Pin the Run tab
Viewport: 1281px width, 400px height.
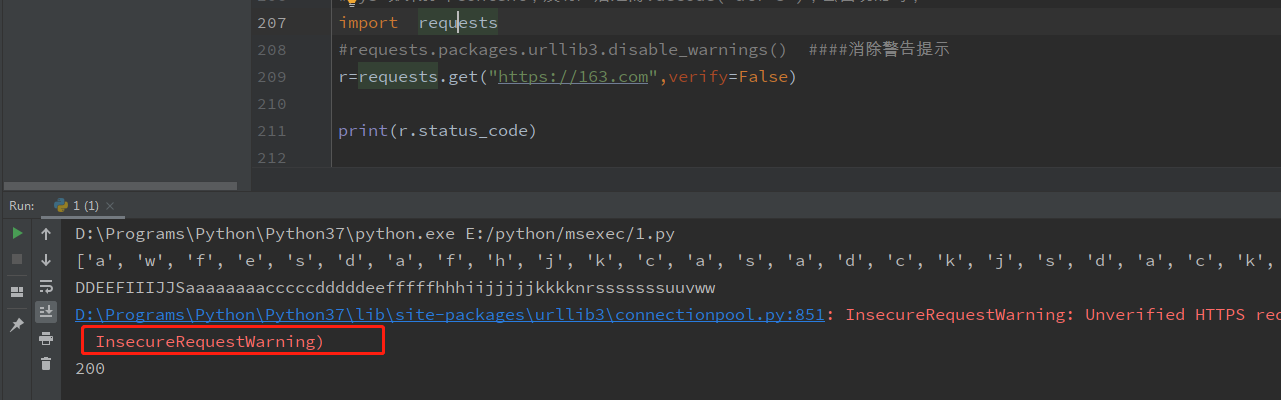[17, 325]
